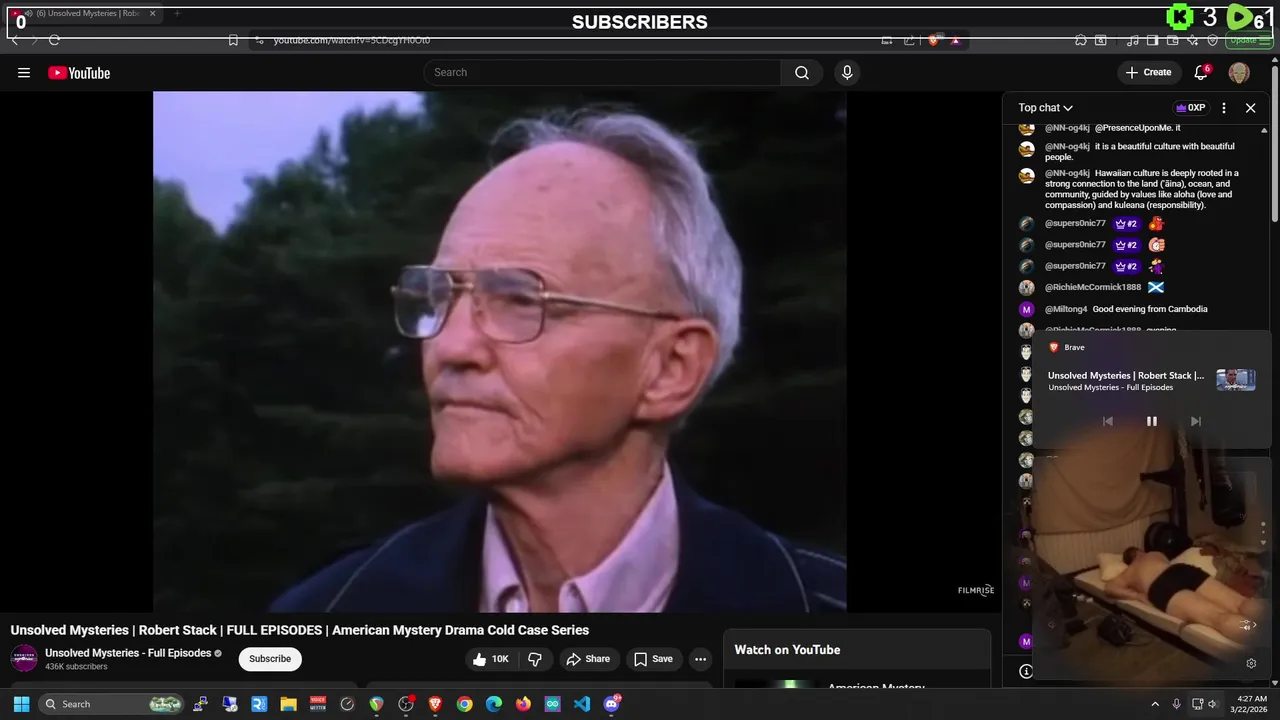Close the live chat panel
The image size is (1280, 720).
point(1250,108)
